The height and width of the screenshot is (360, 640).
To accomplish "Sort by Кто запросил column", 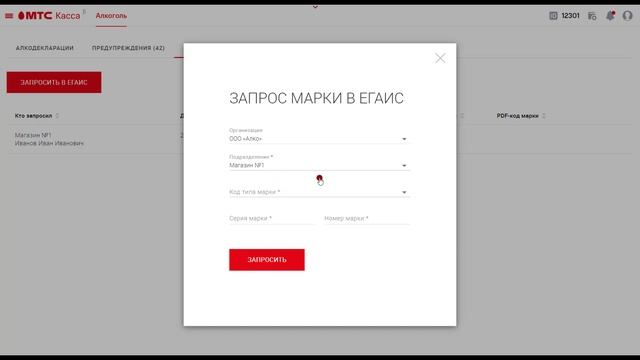I will coord(57,116).
